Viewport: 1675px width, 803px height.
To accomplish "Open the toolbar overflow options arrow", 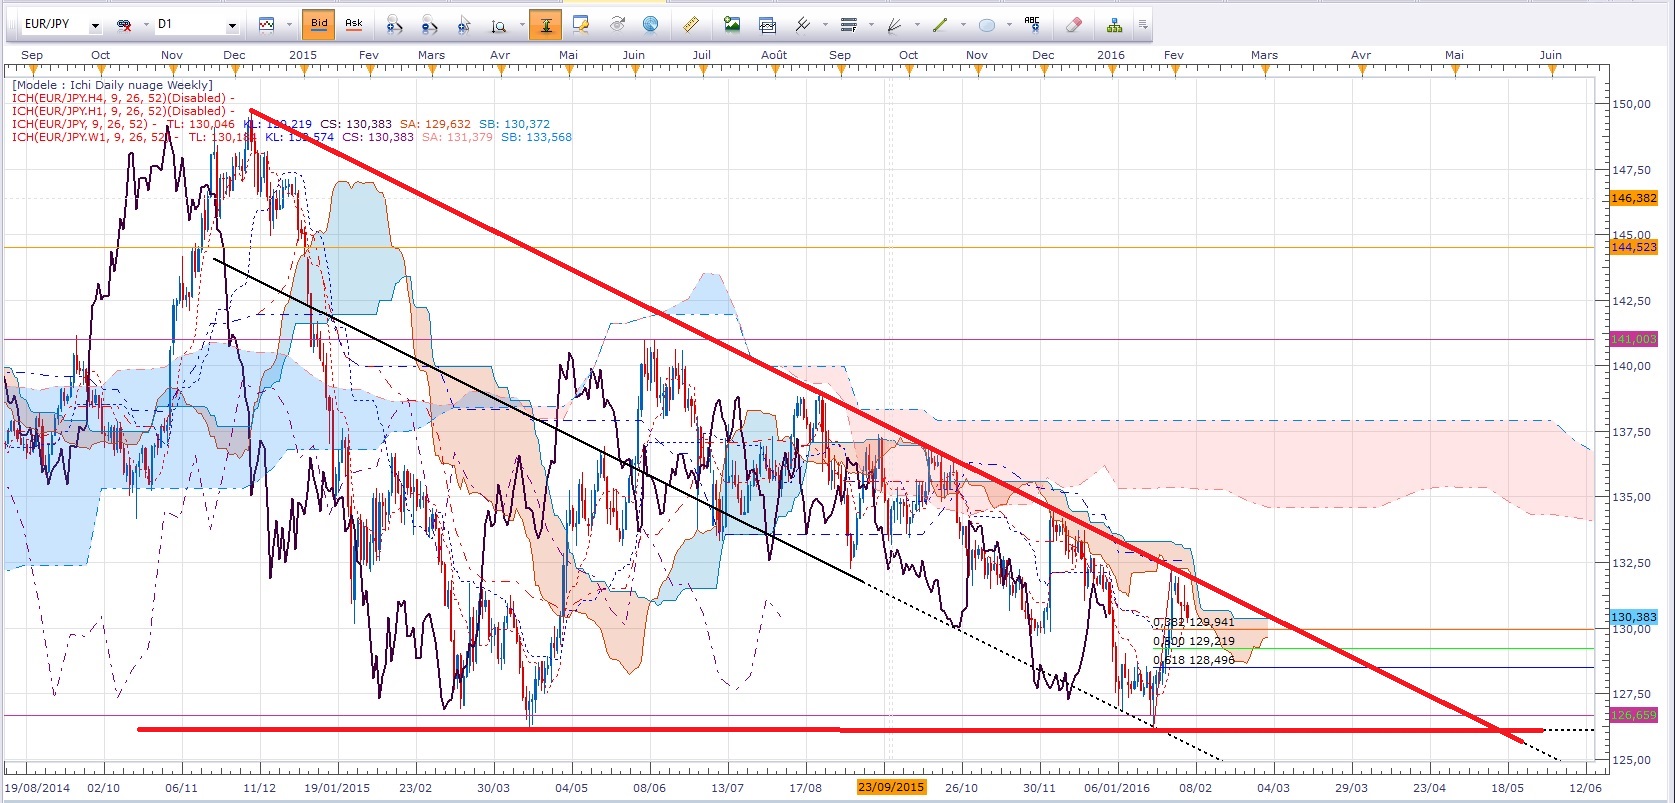I will 1142,24.
